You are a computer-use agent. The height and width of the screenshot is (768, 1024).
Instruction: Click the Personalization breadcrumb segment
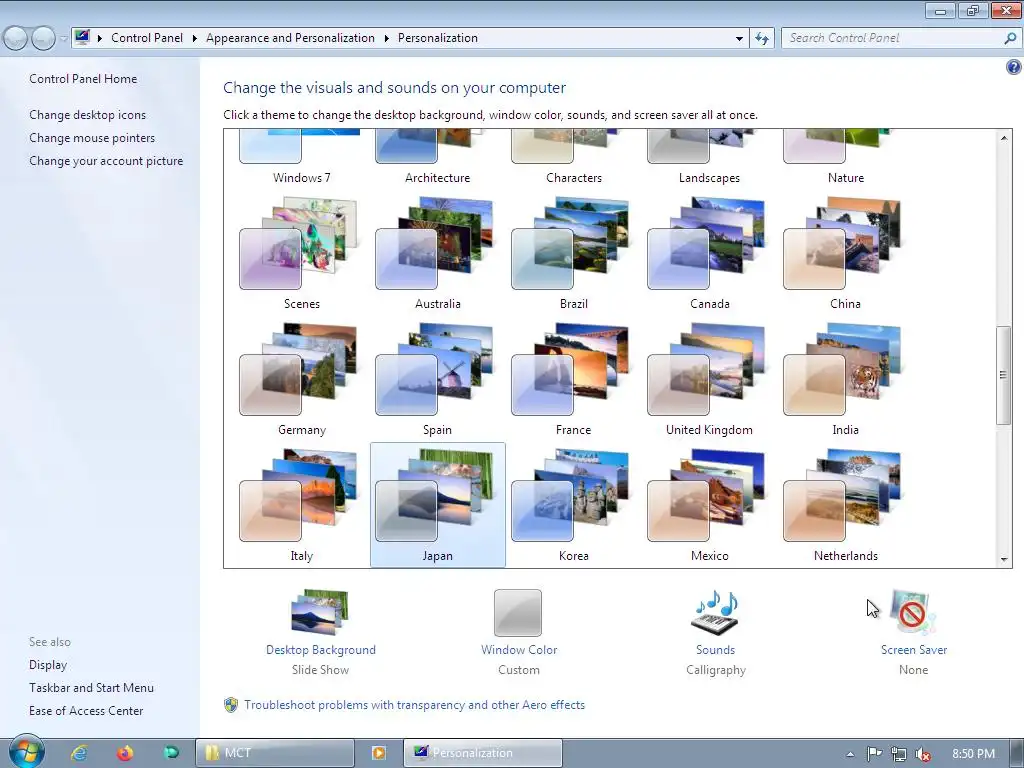pyautogui.click(x=438, y=38)
